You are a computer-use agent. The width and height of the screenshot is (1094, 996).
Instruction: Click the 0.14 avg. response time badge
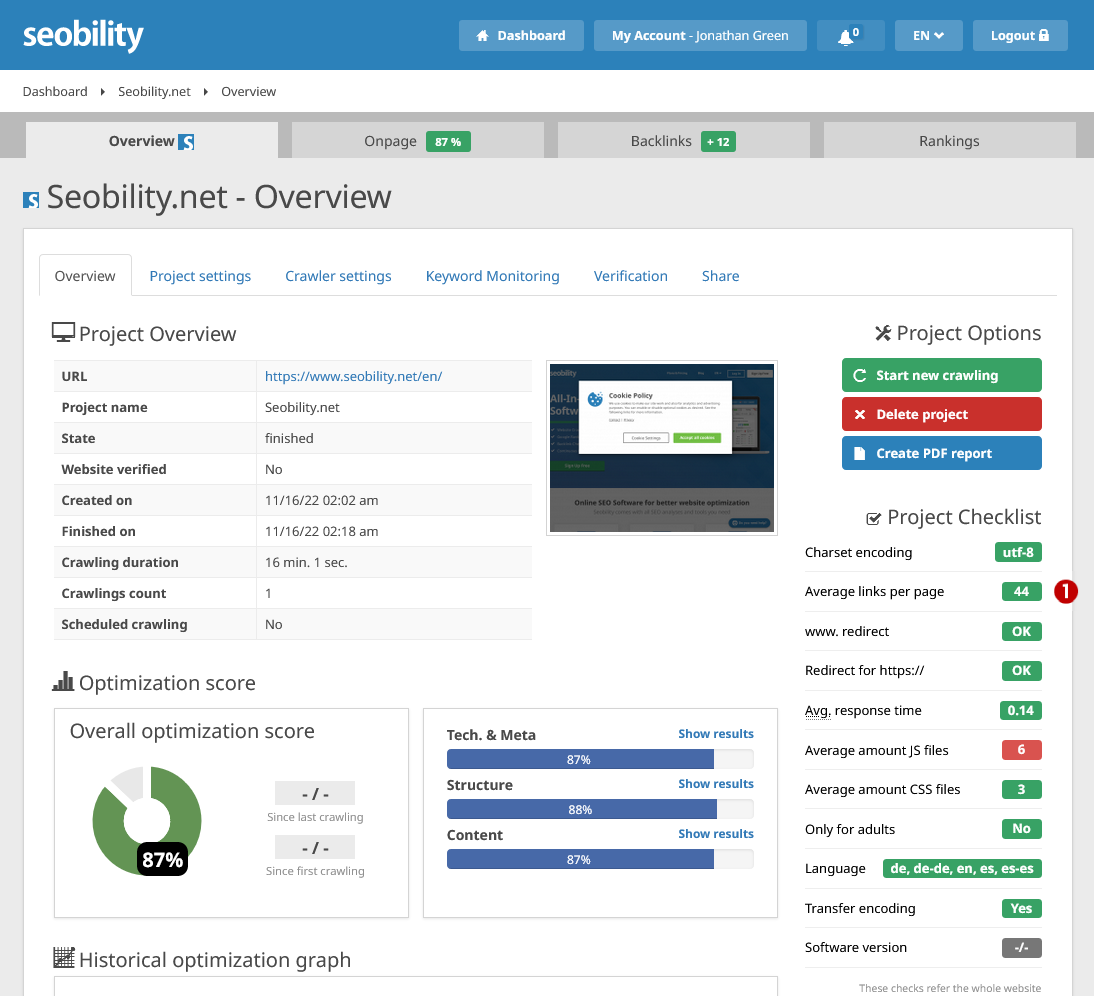pos(1020,710)
